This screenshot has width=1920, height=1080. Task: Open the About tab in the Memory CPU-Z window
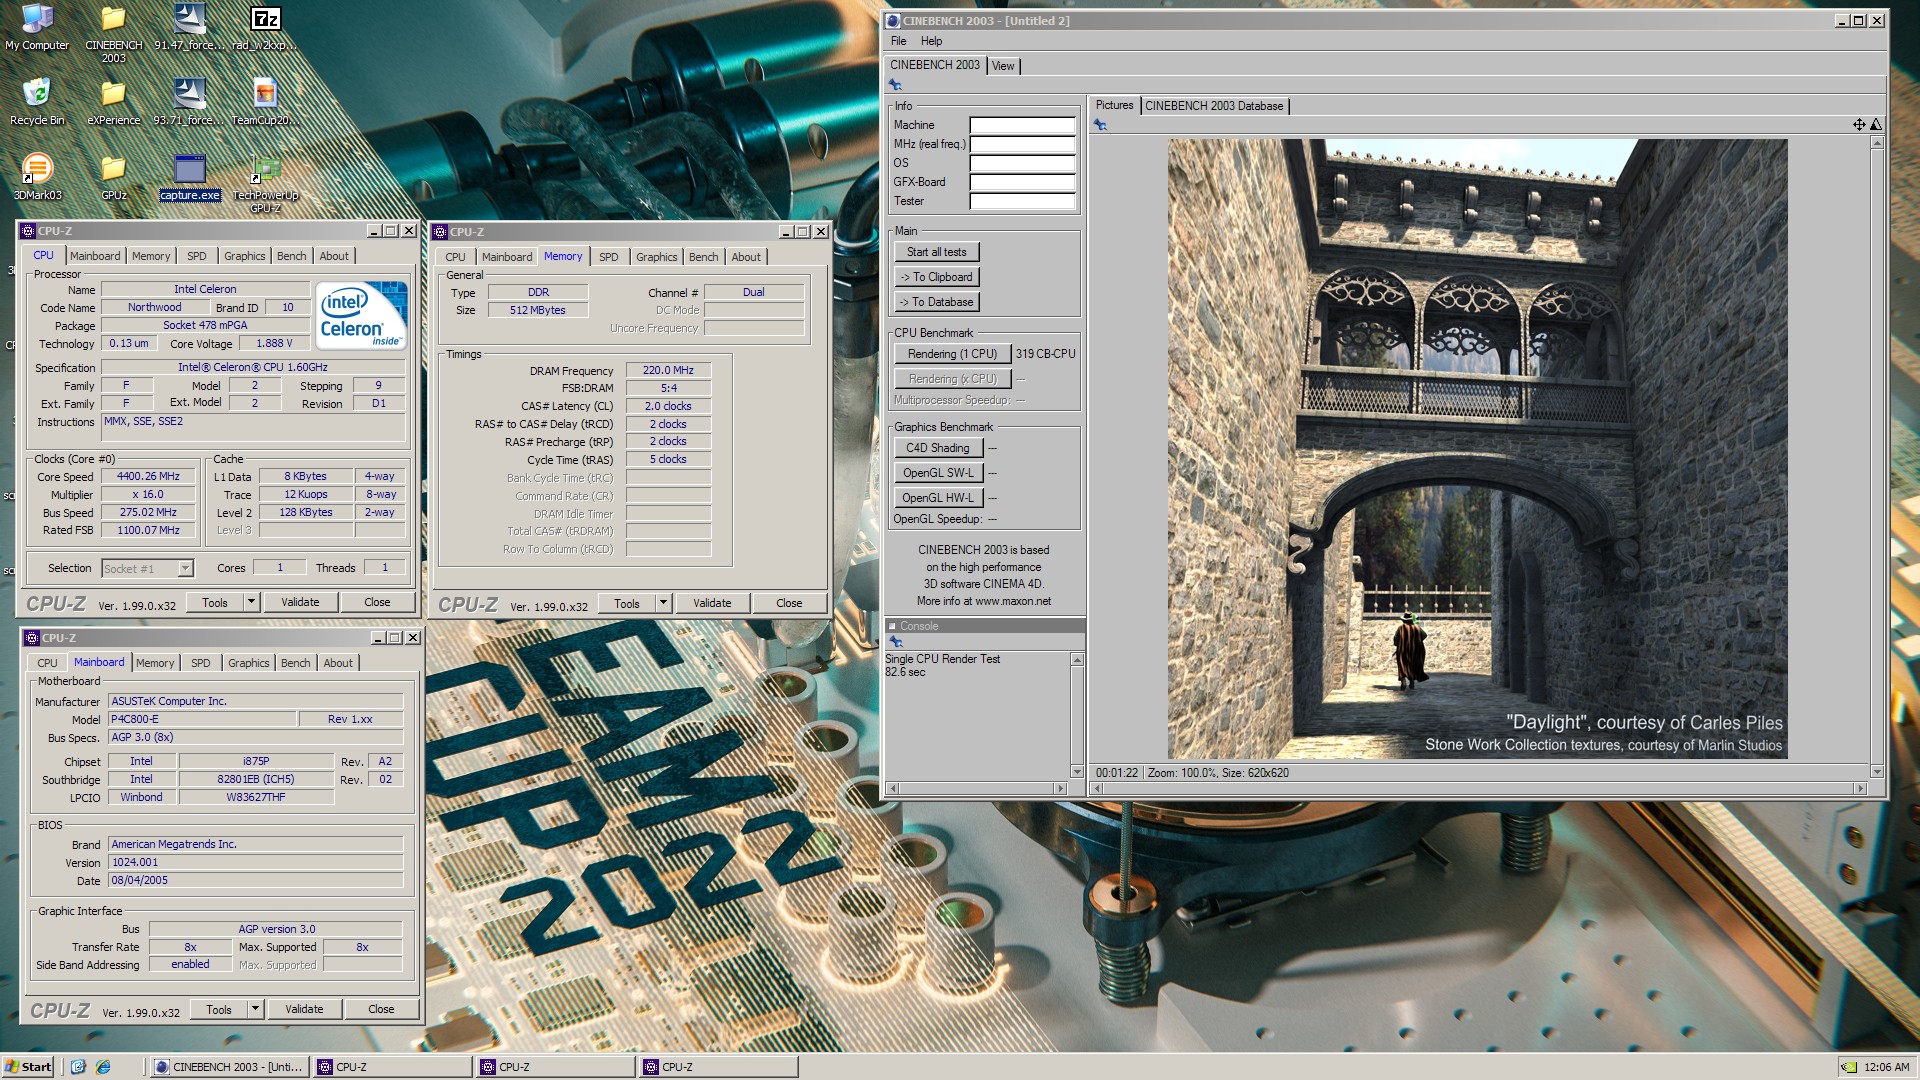tap(746, 257)
